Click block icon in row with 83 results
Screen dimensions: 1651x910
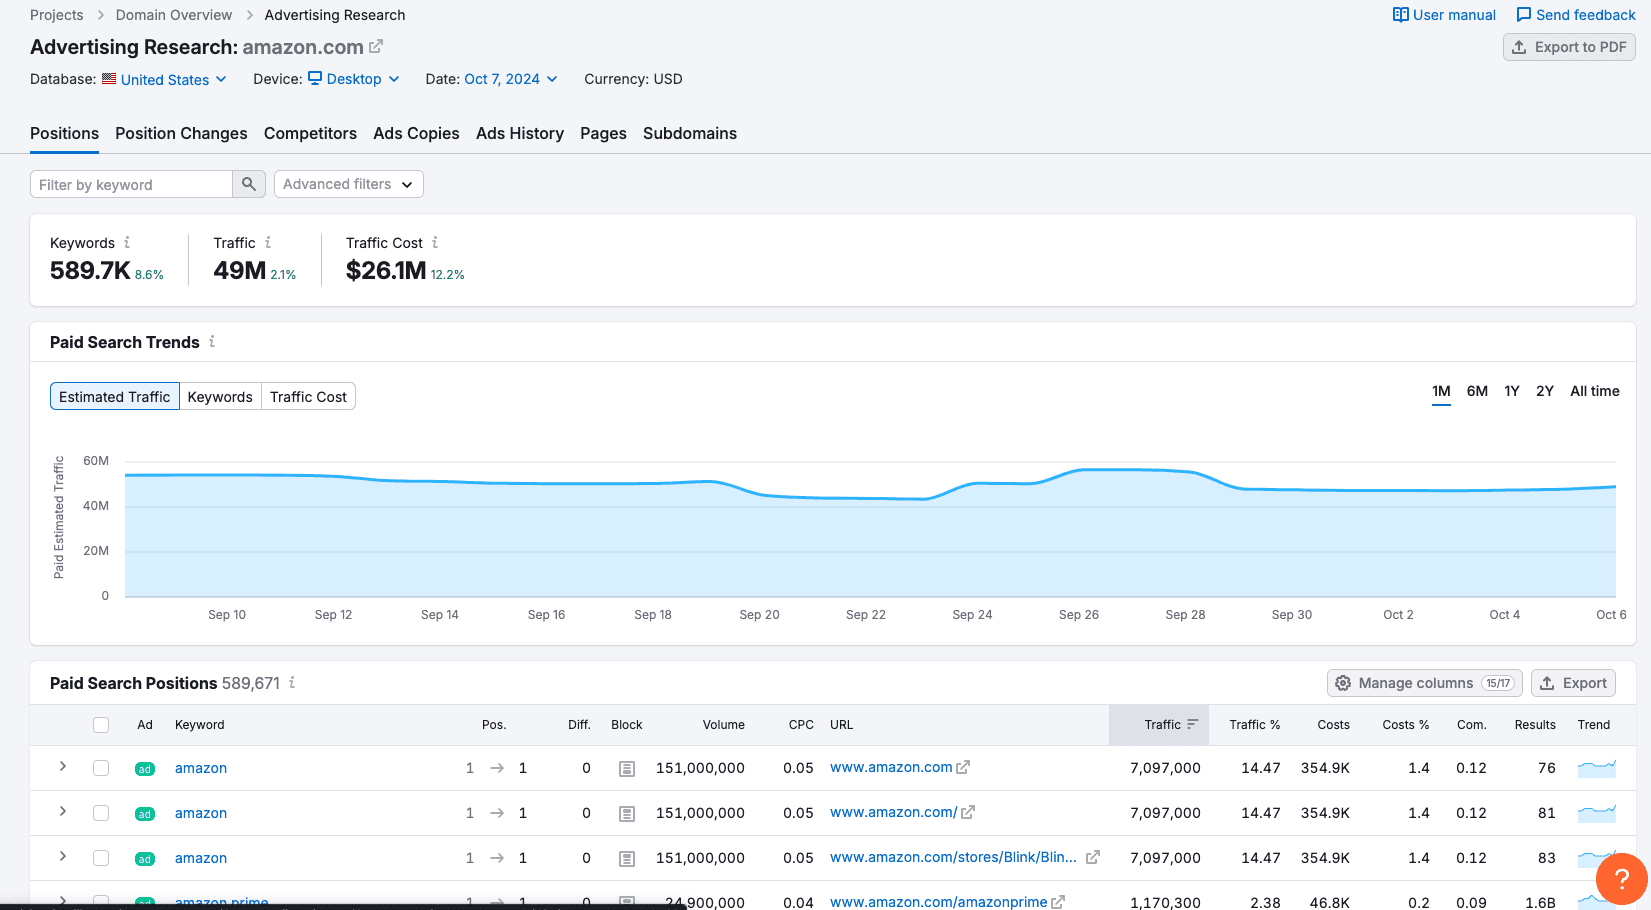627,858
